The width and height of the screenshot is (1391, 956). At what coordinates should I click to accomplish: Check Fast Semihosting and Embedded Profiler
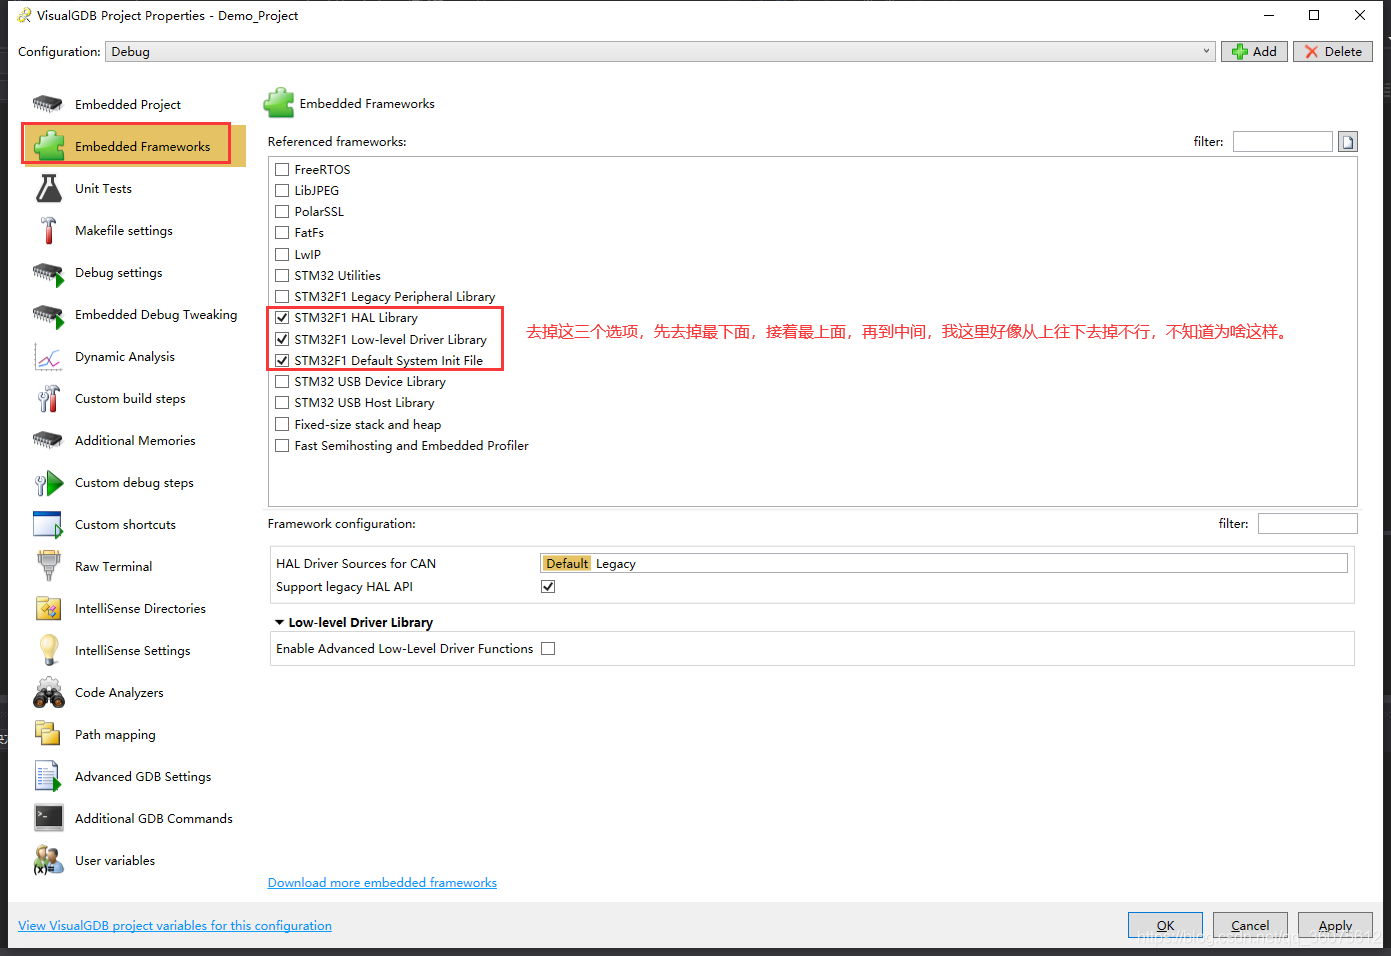click(x=282, y=446)
